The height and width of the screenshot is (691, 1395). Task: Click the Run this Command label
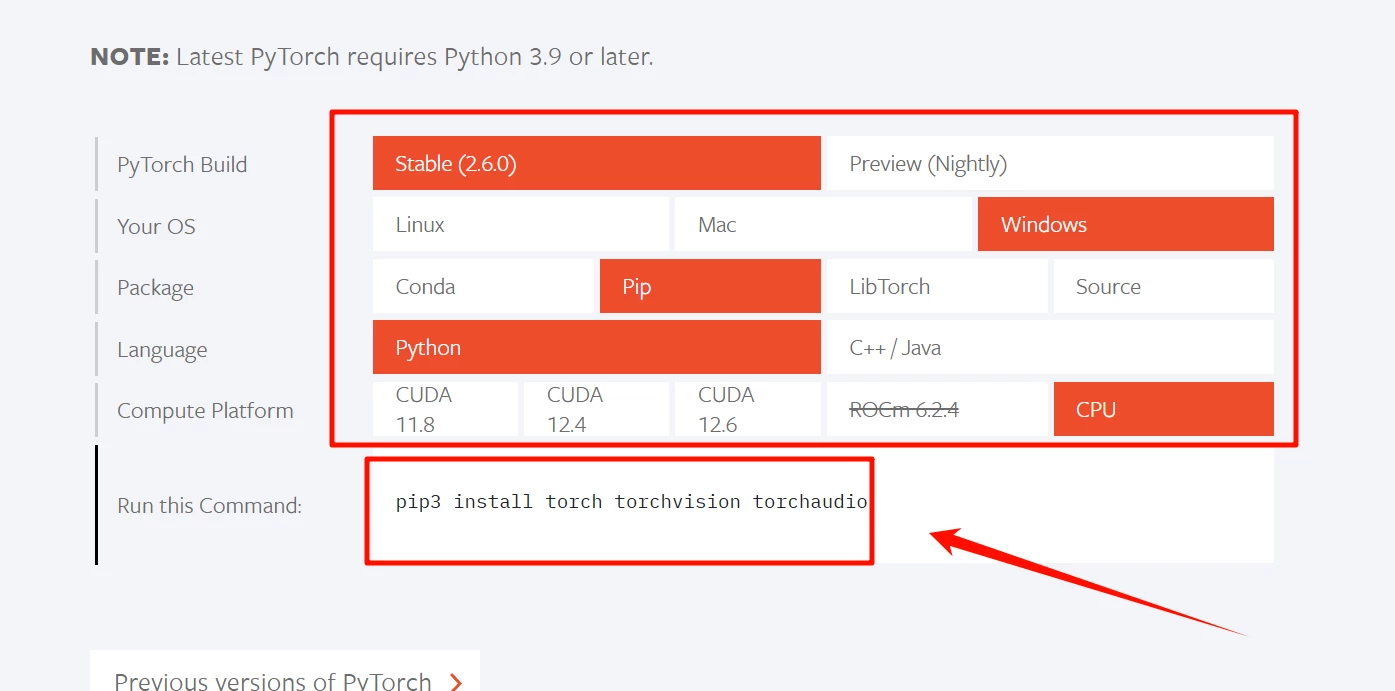[x=209, y=506]
